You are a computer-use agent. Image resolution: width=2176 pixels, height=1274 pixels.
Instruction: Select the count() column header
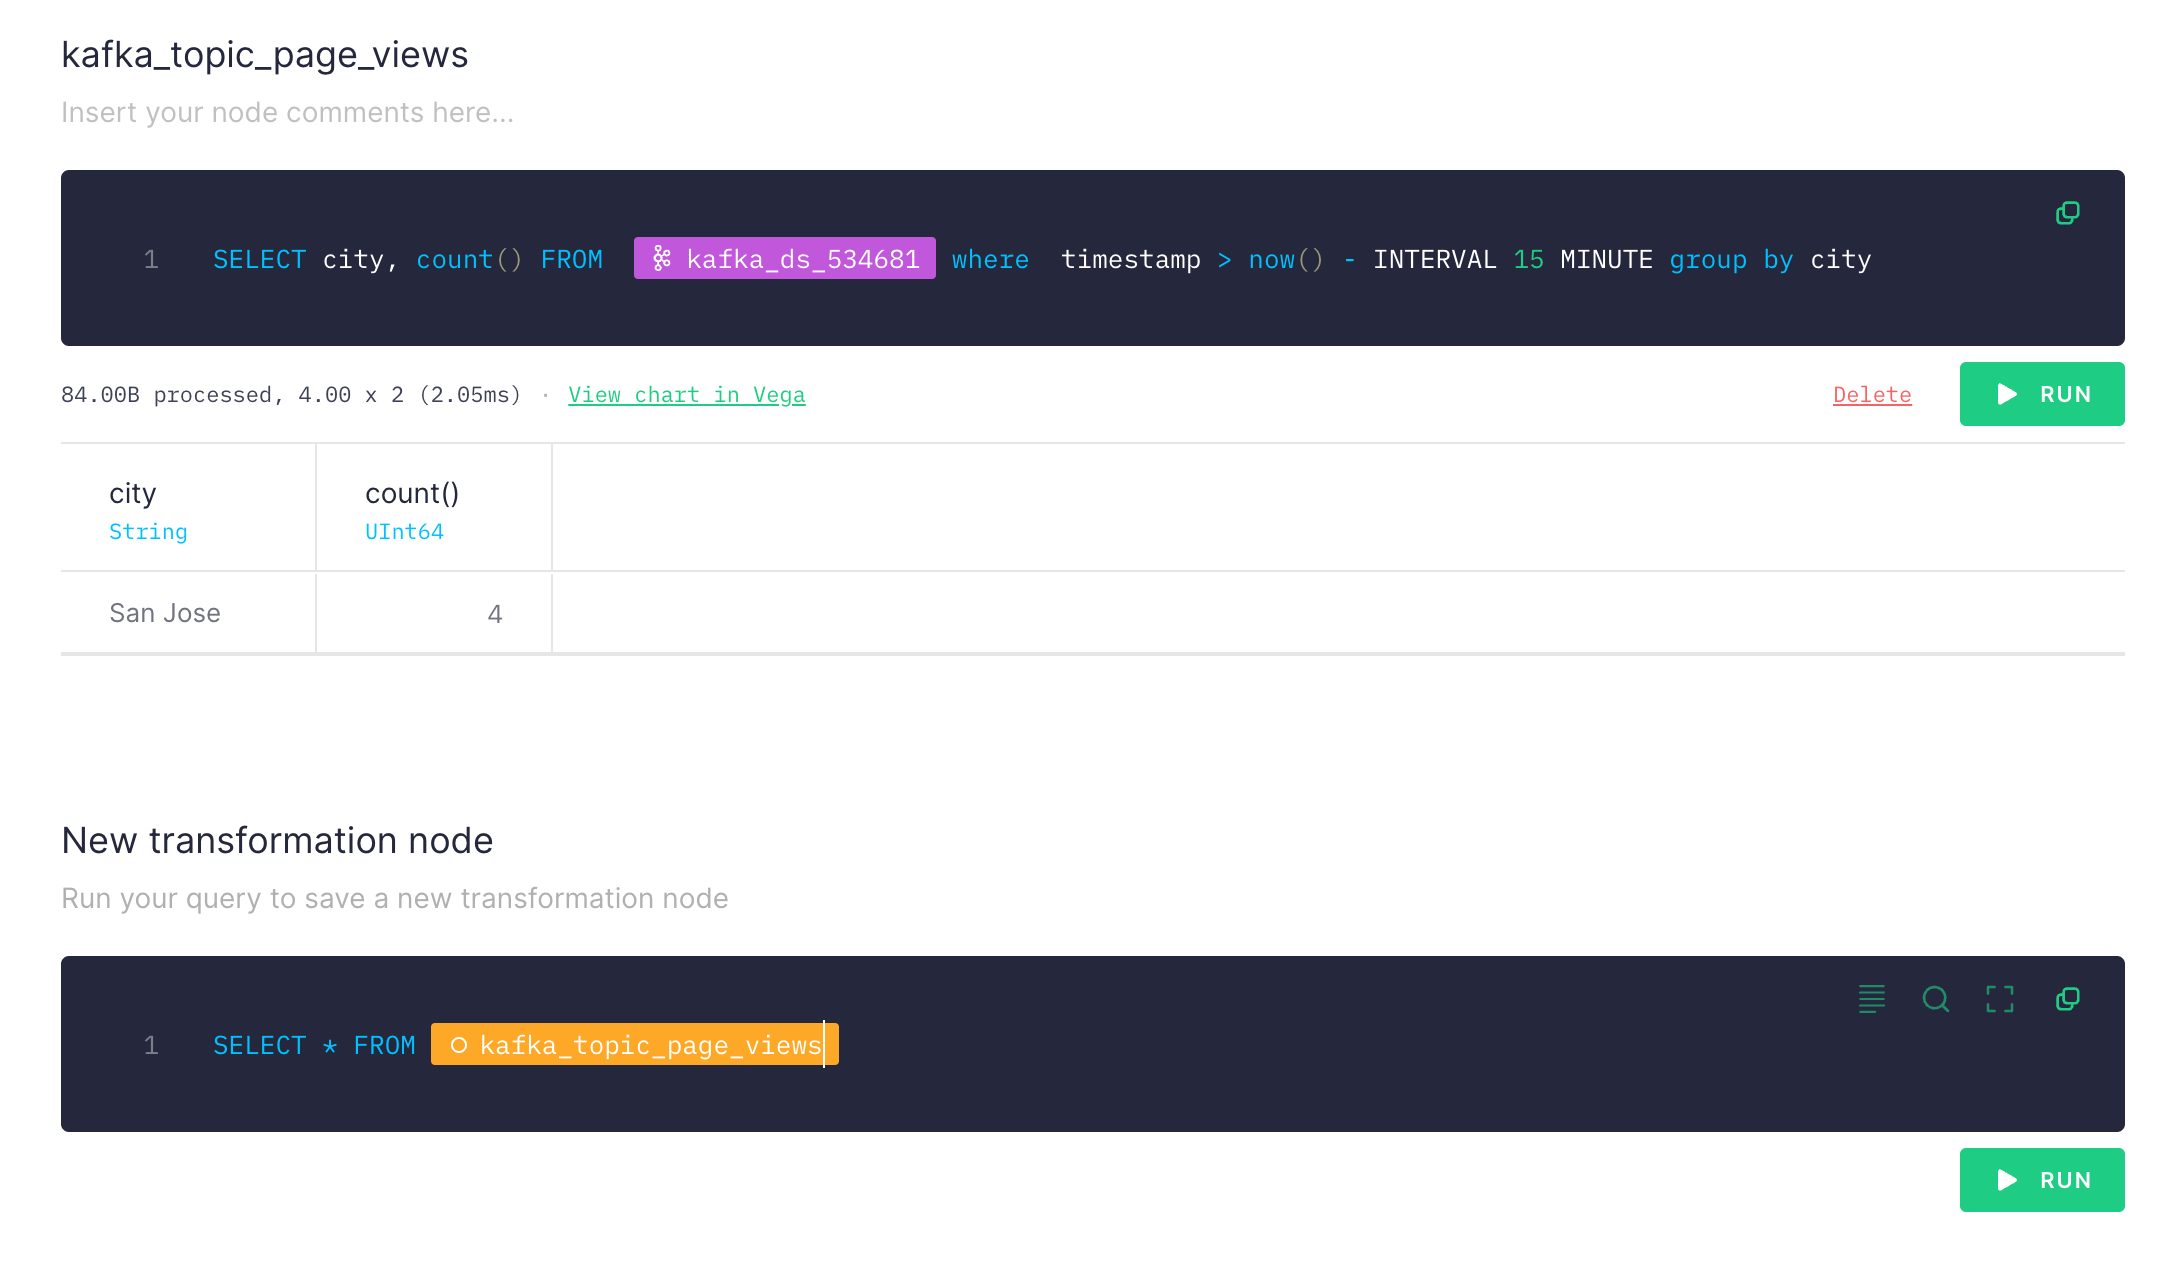click(411, 494)
